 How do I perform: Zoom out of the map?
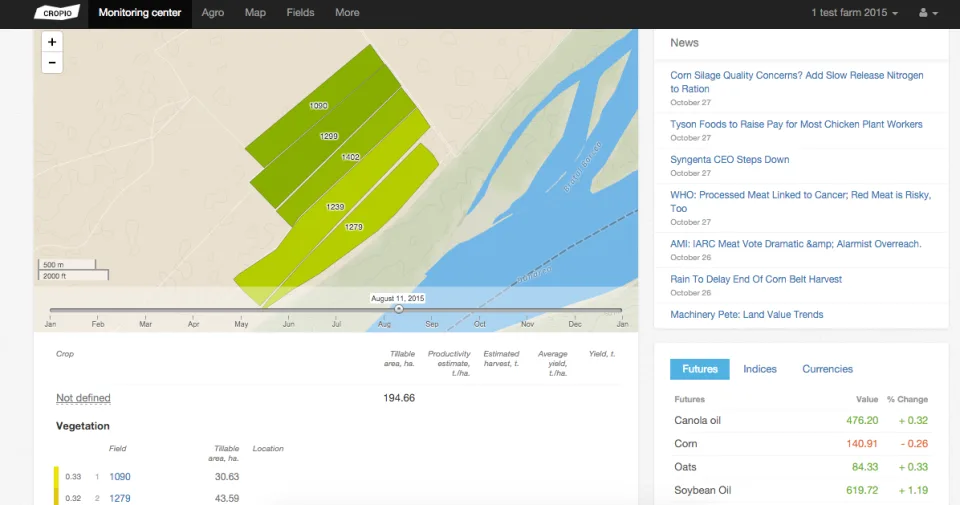click(x=52, y=62)
